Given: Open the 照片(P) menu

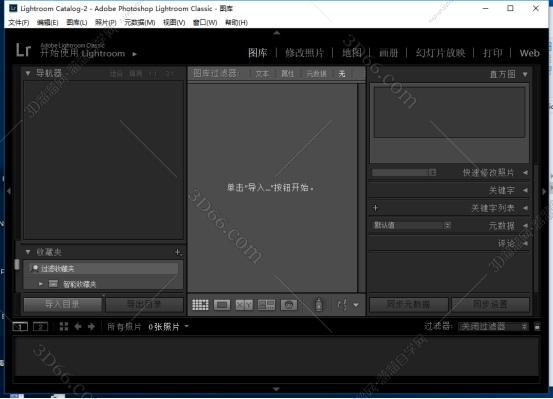Looking at the screenshot, I should pyautogui.click(x=106, y=23).
